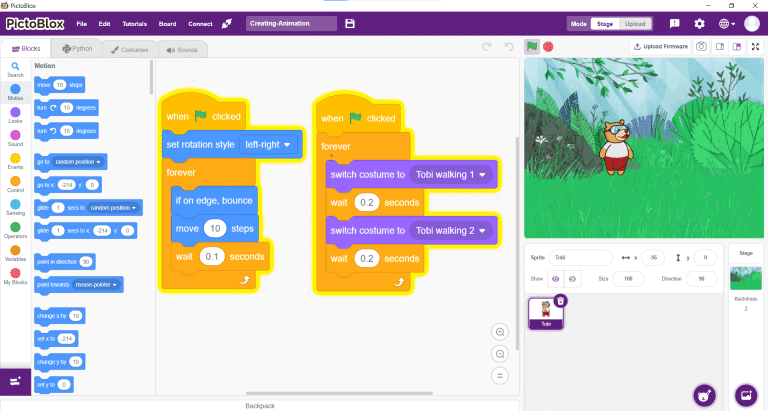The height and width of the screenshot is (411, 768).
Task: Click the redo arrow in workspace
Action: [487, 47]
